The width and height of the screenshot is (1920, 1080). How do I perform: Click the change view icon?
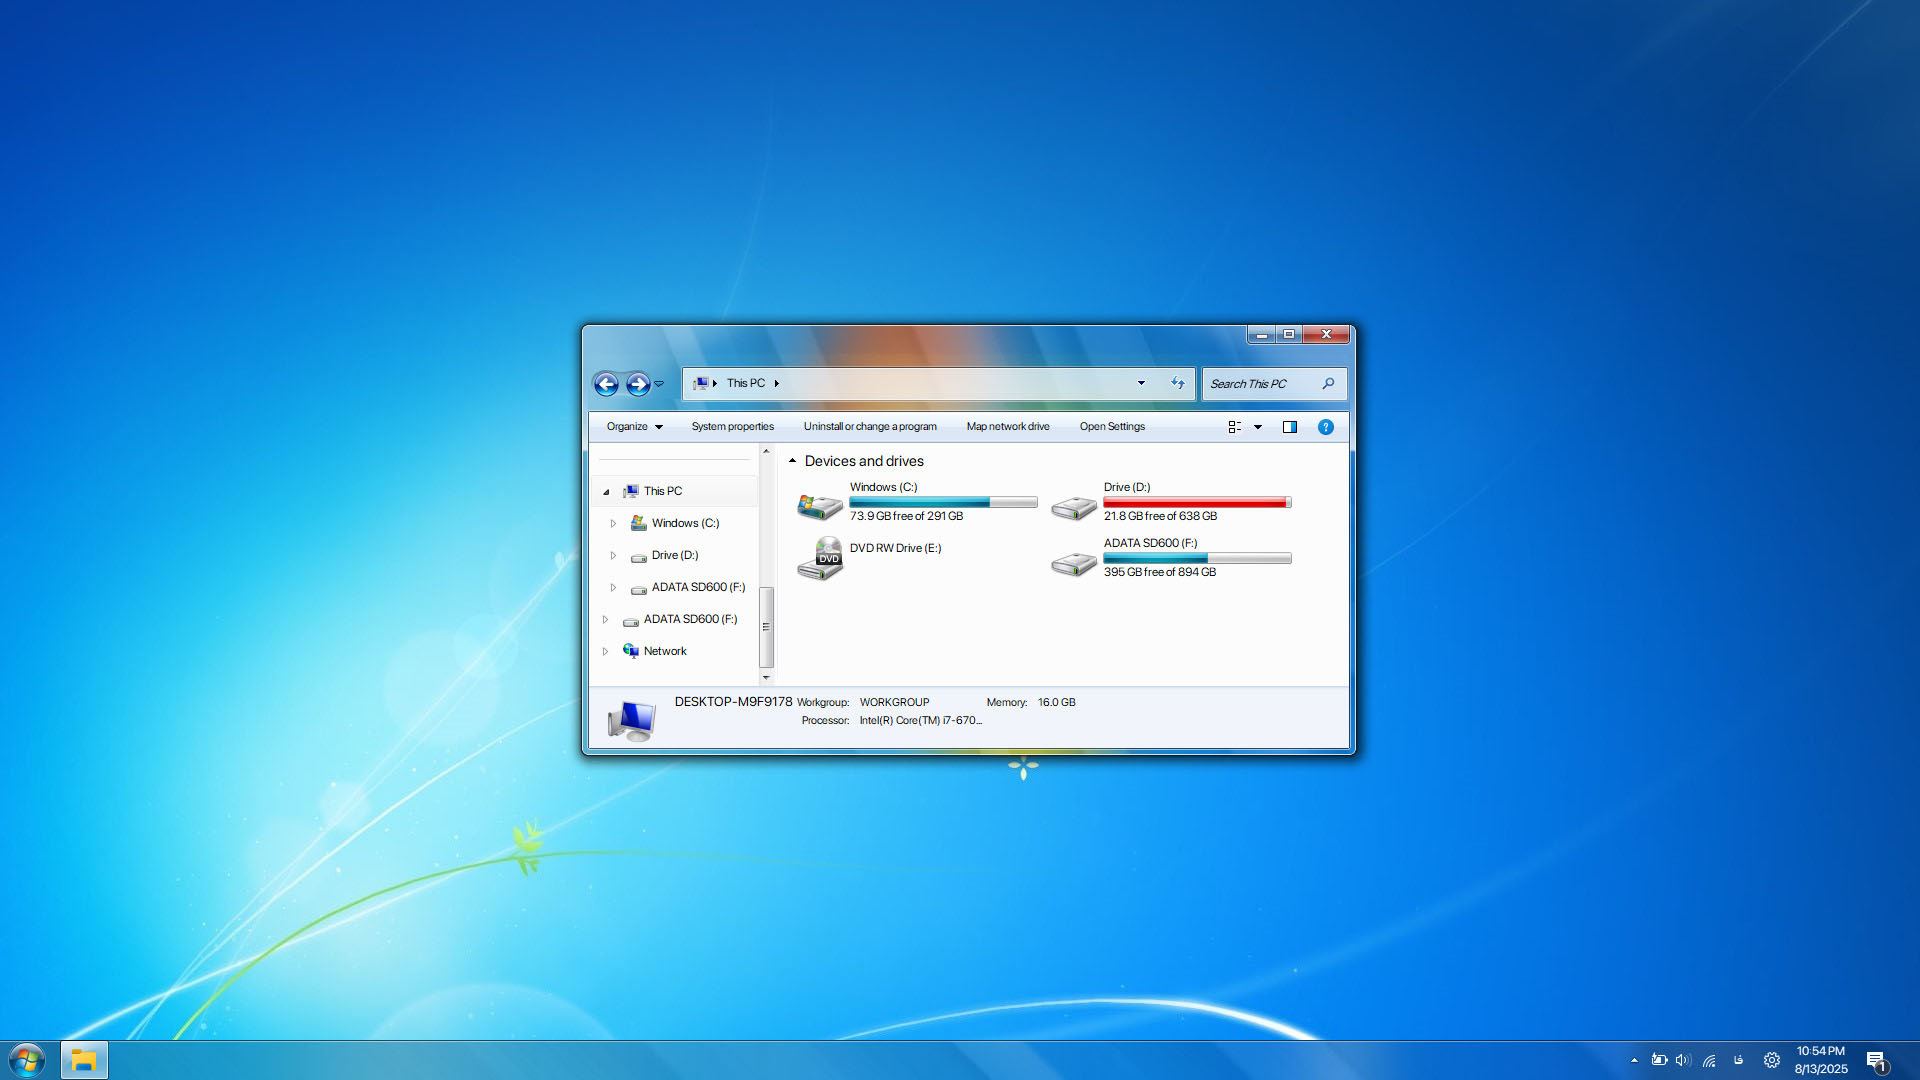pyautogui.click(x=1235, y=427)
